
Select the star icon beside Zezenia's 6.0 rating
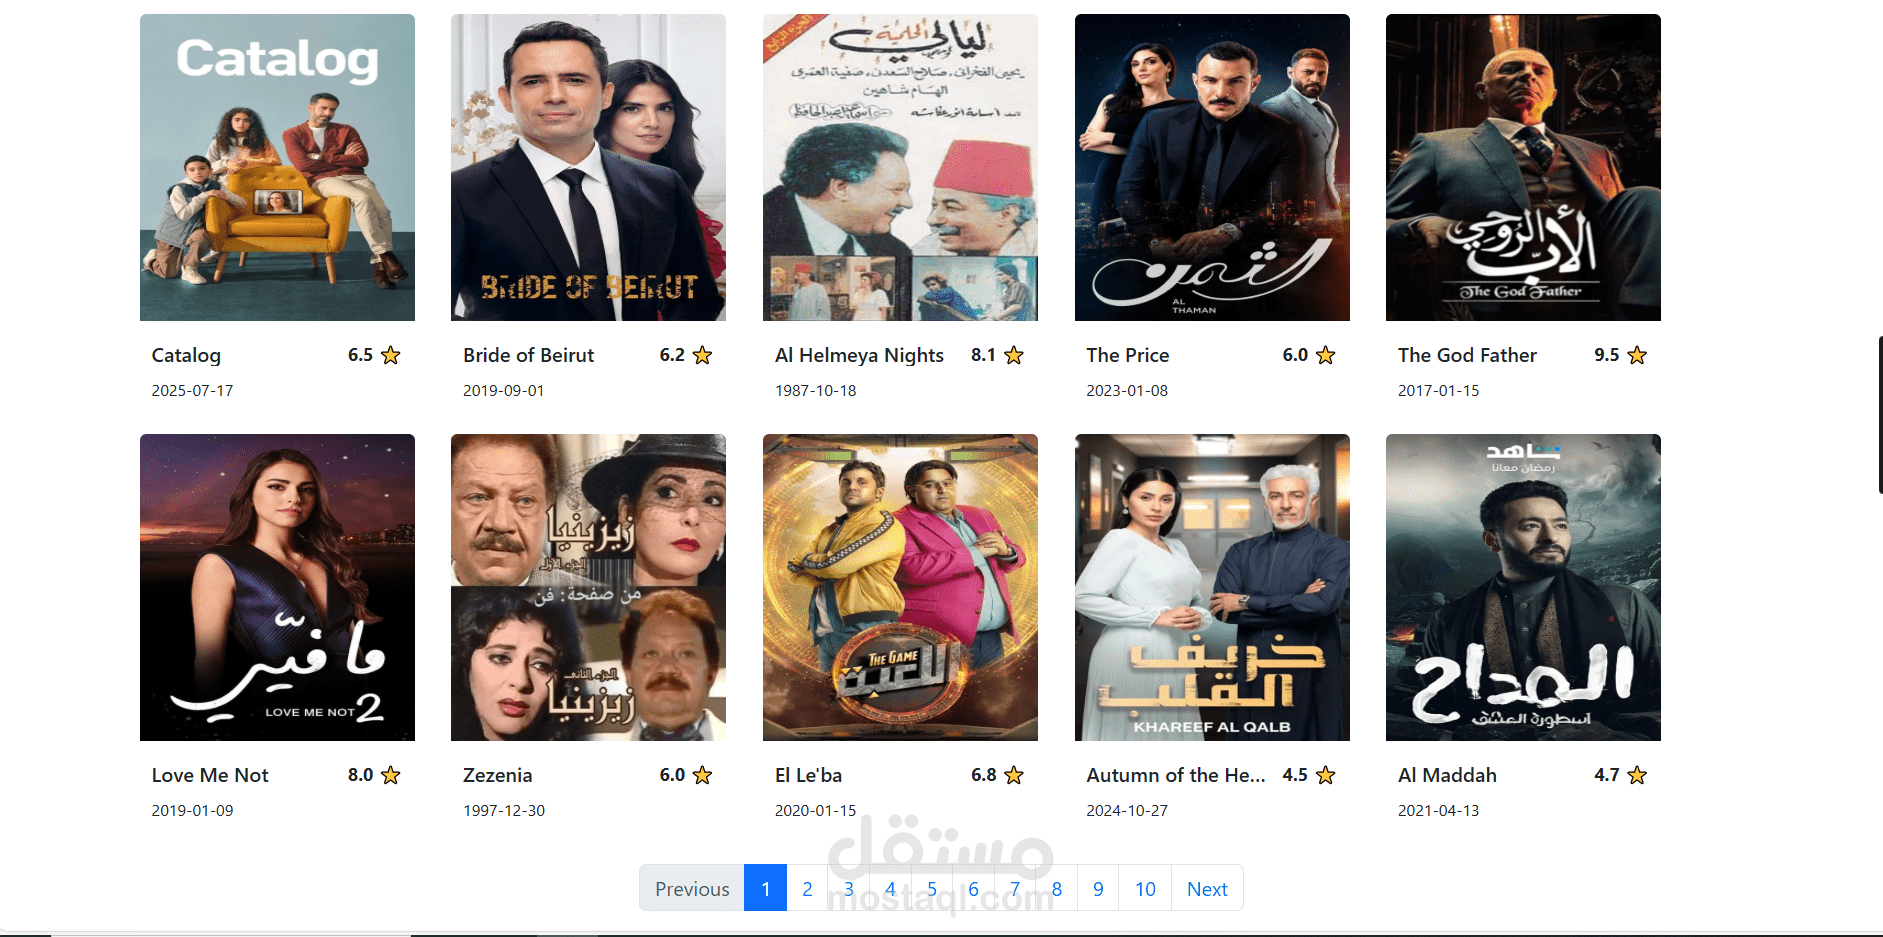[x=703, y=775]
